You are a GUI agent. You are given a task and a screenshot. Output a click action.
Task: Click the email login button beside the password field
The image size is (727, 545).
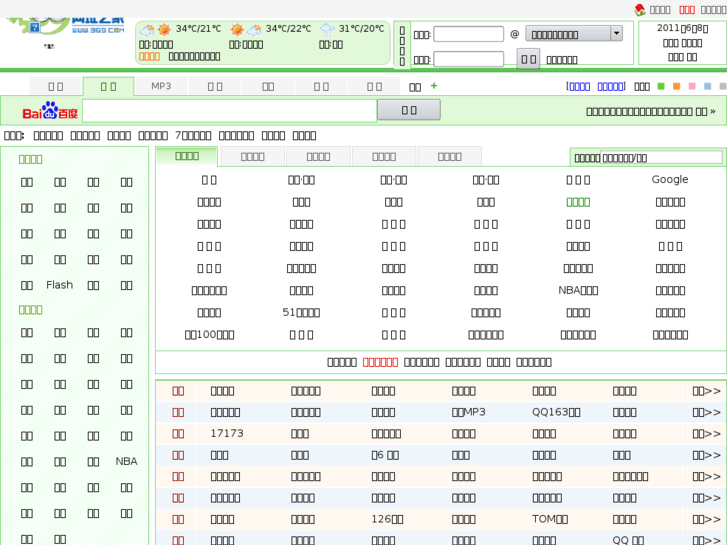pyautogui.click(x=528, y=59)
